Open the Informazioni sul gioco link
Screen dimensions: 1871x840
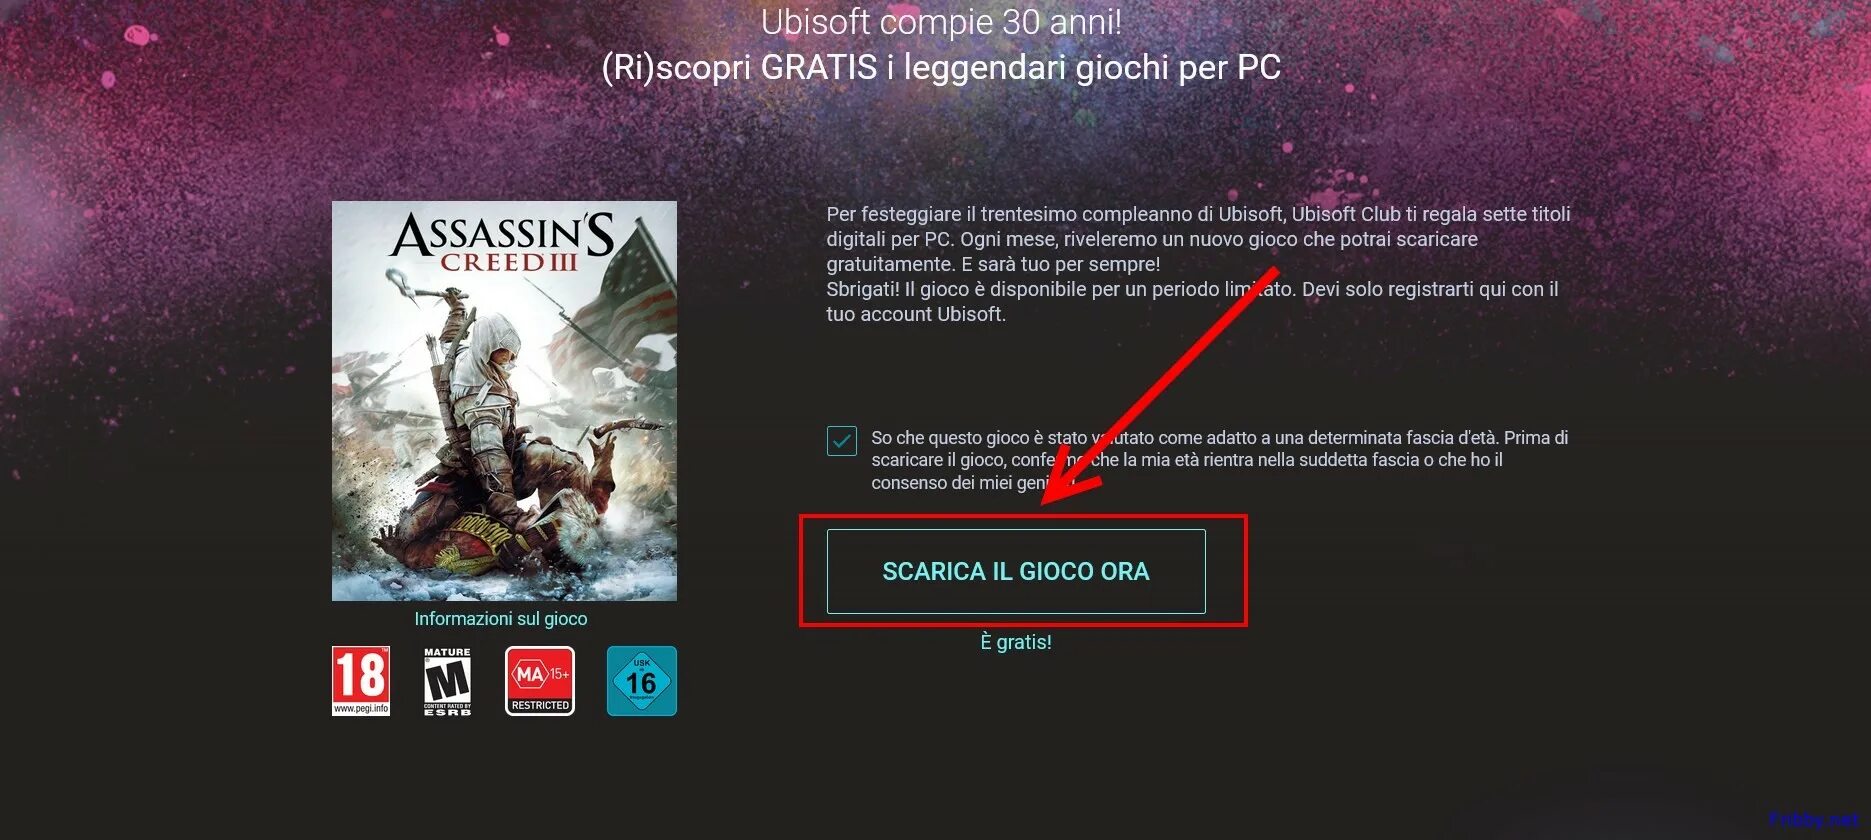(x=501, y=619)
